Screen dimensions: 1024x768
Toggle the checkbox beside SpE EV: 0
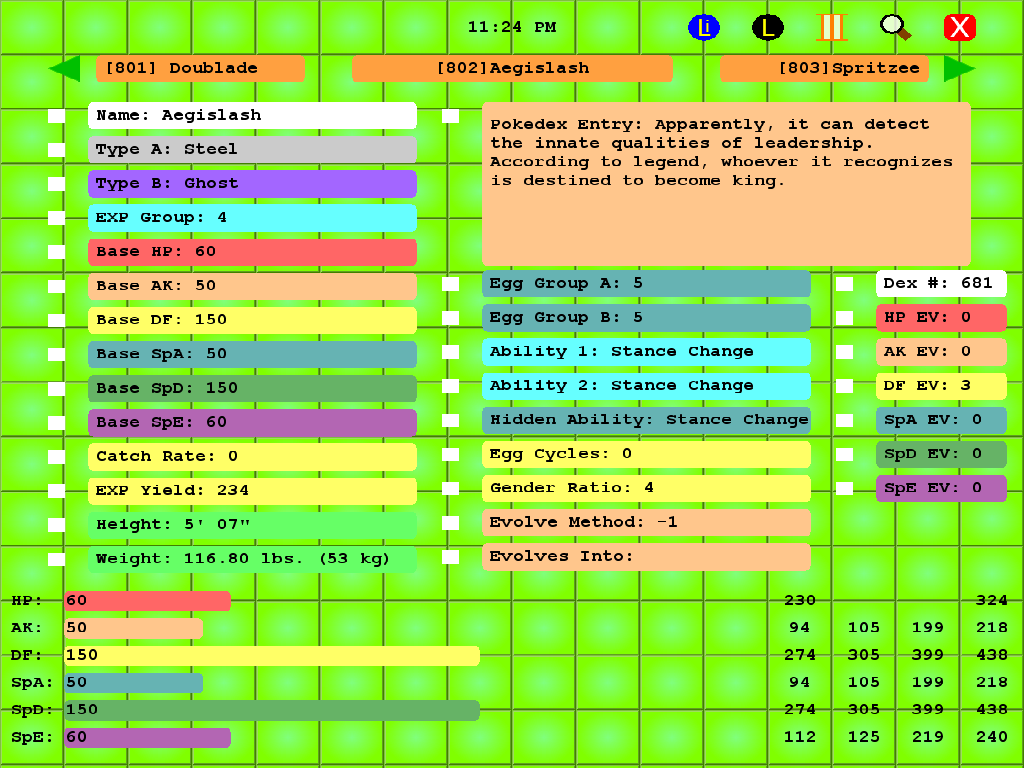pyautogui.click(x=844, y=488)
